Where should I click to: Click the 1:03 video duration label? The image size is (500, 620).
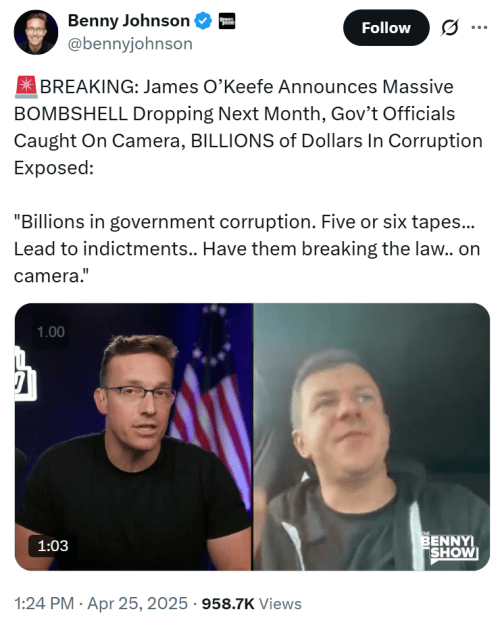(x=53, y=546)
